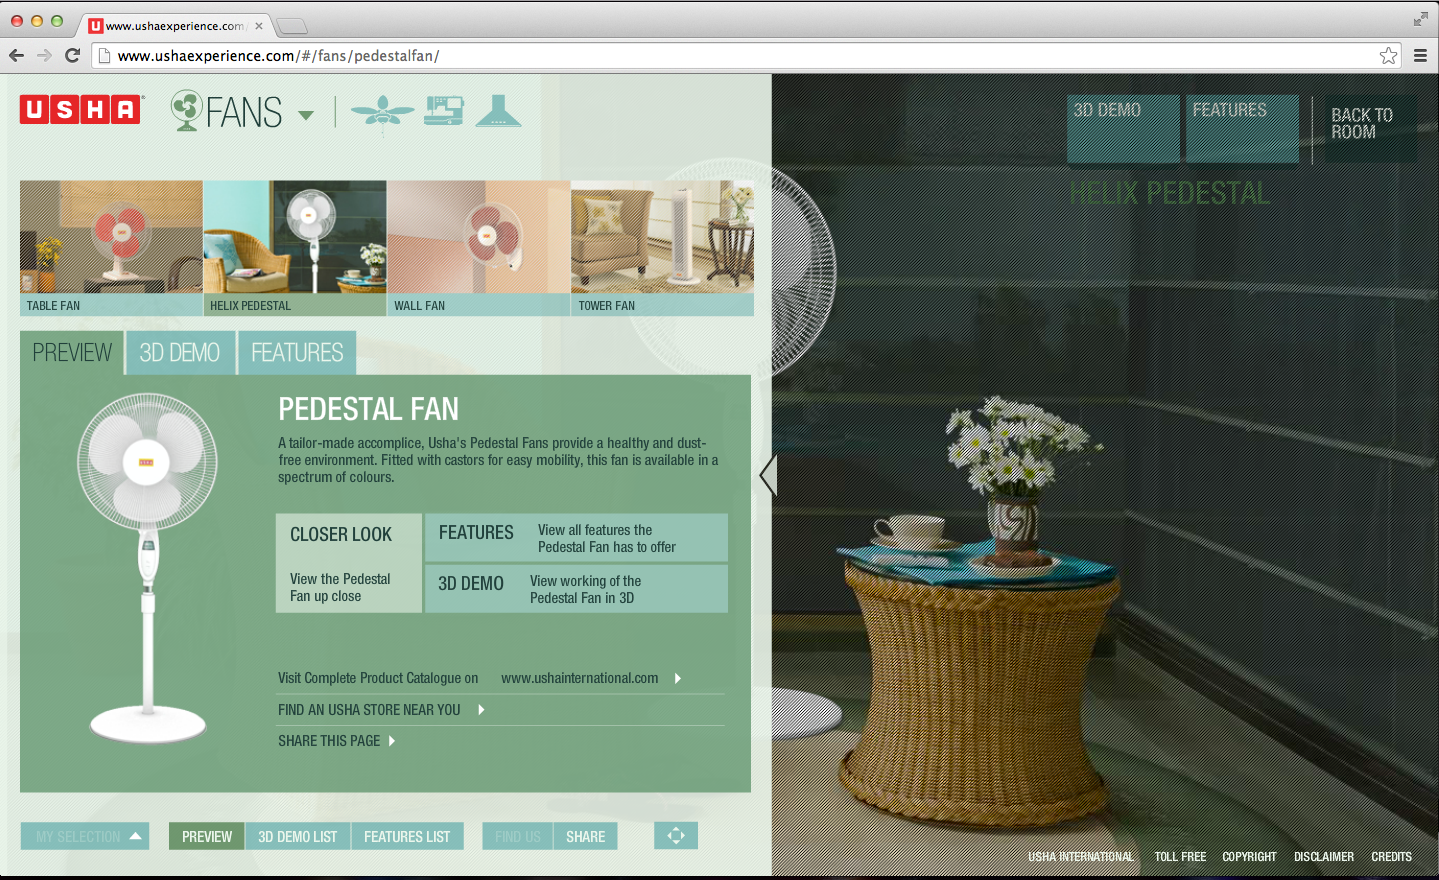This screenshot has height=880, width=1439.
Task: Click the fan icon beside FANS
Action: [187, 110]
